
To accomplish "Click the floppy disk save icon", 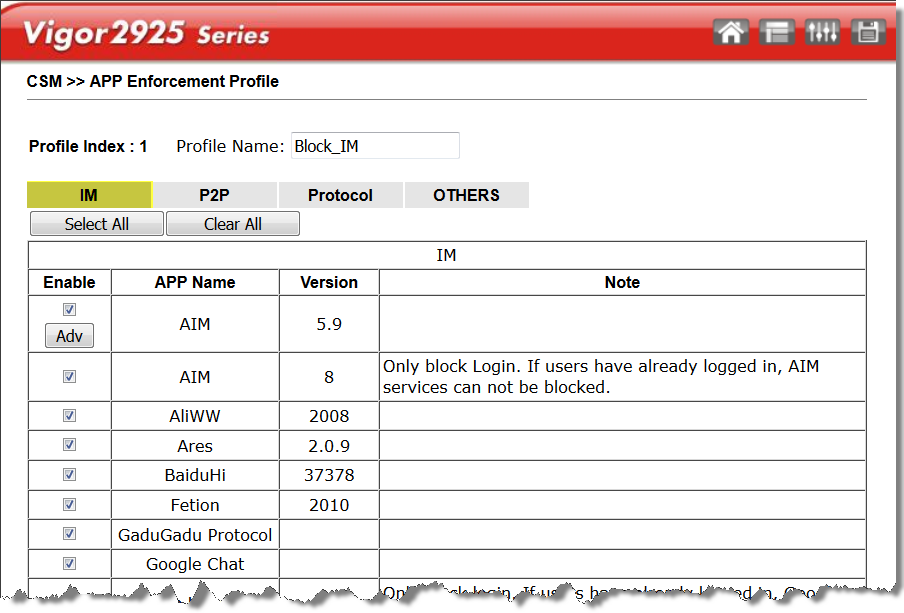I will (868, 32).
